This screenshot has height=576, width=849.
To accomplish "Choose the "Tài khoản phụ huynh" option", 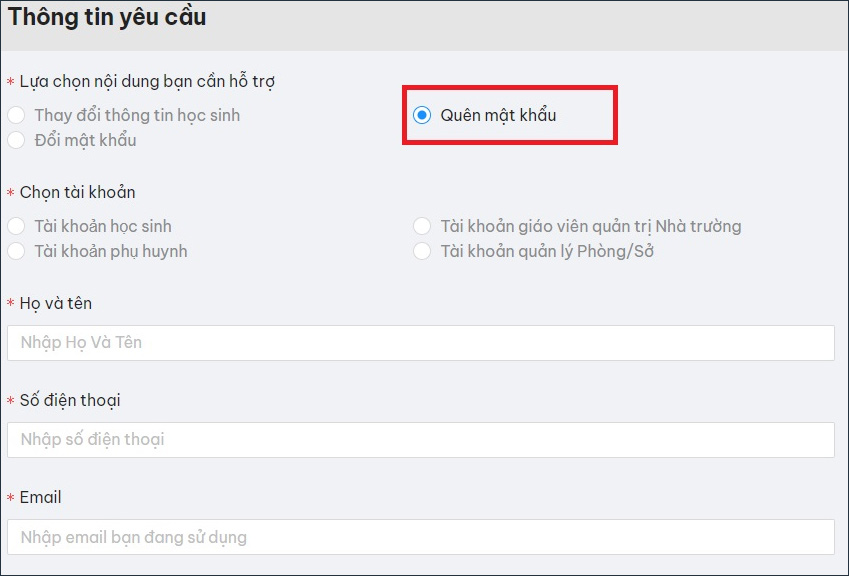I will click(16, 251).
